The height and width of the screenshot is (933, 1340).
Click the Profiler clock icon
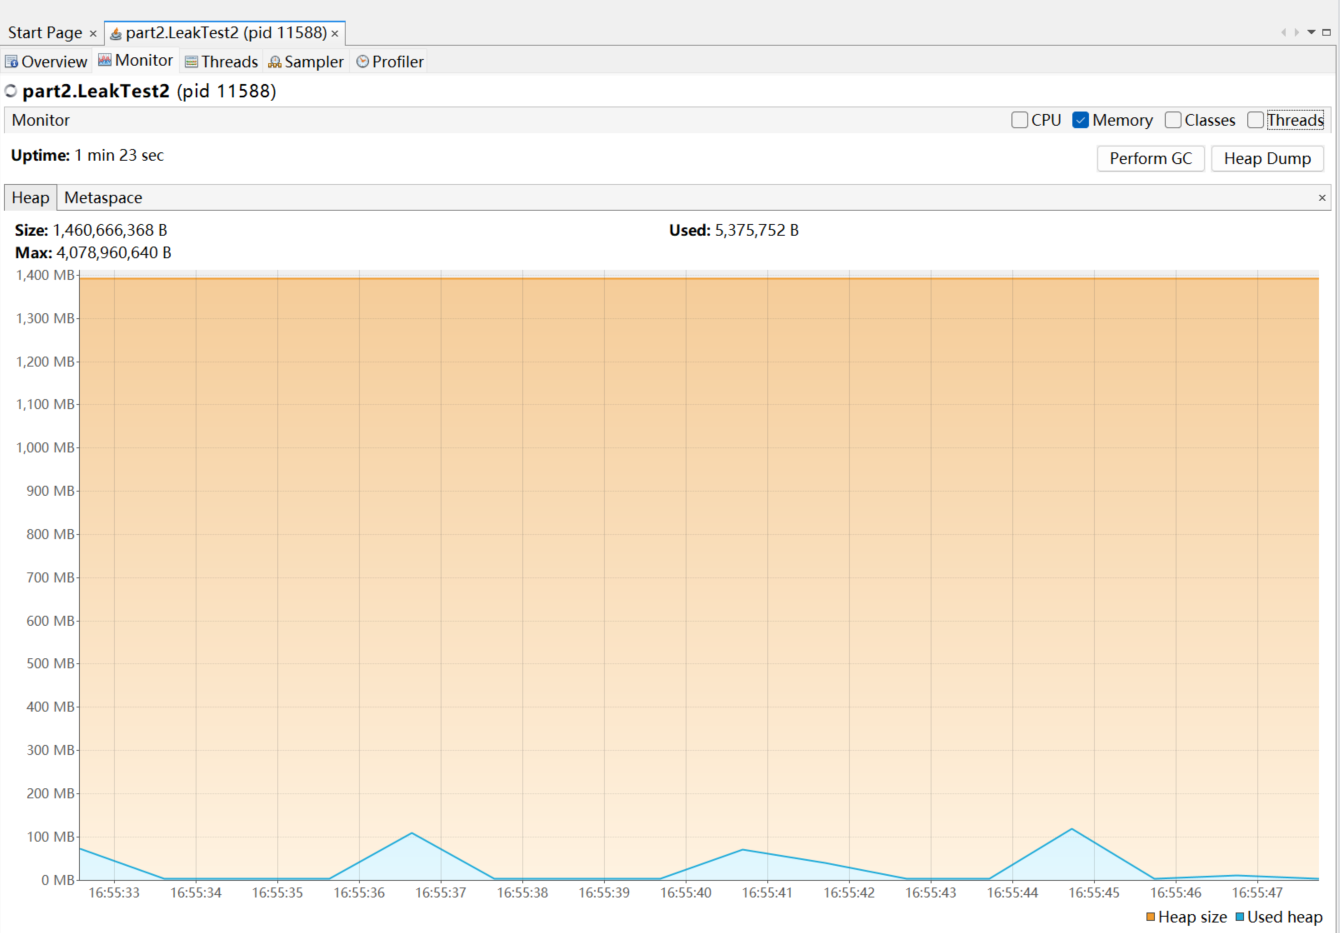pos(362,62)
